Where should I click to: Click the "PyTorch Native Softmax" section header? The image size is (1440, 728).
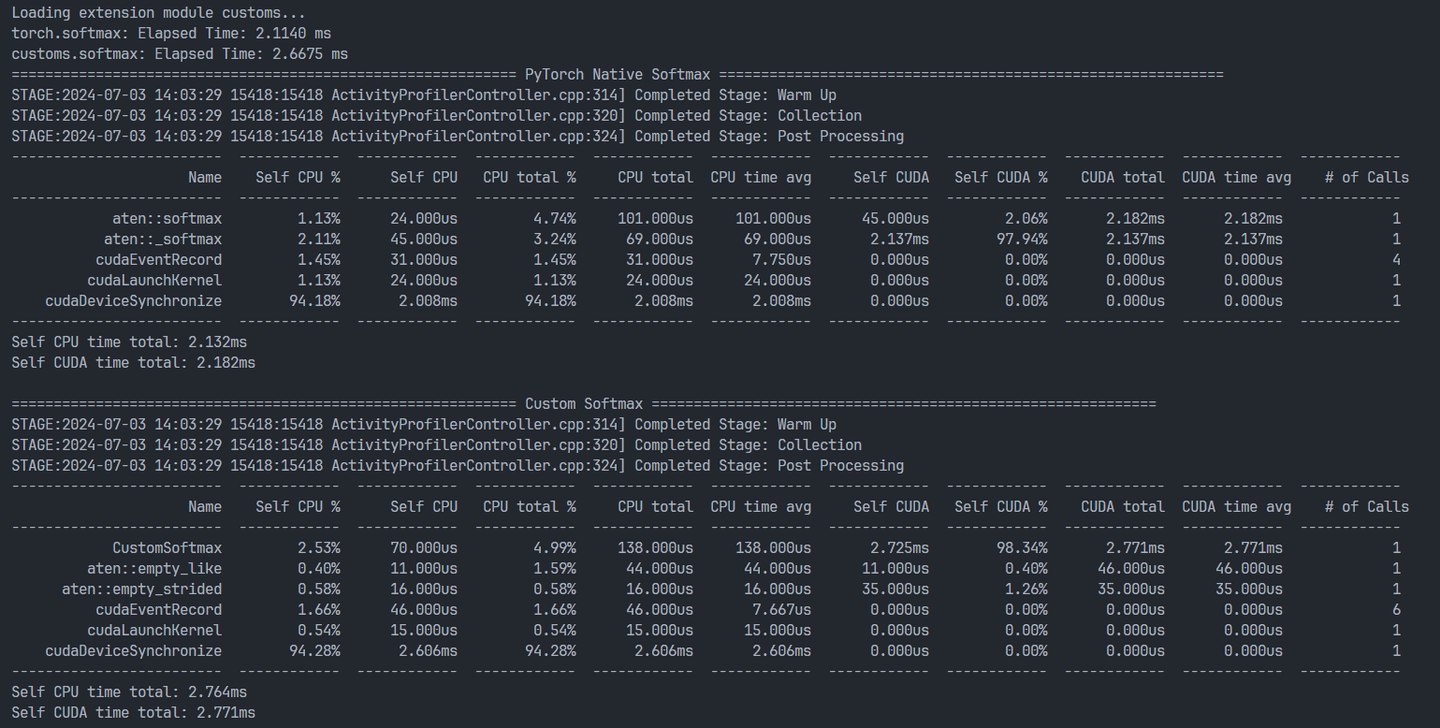pyautogui.click(x=617, y=75)
